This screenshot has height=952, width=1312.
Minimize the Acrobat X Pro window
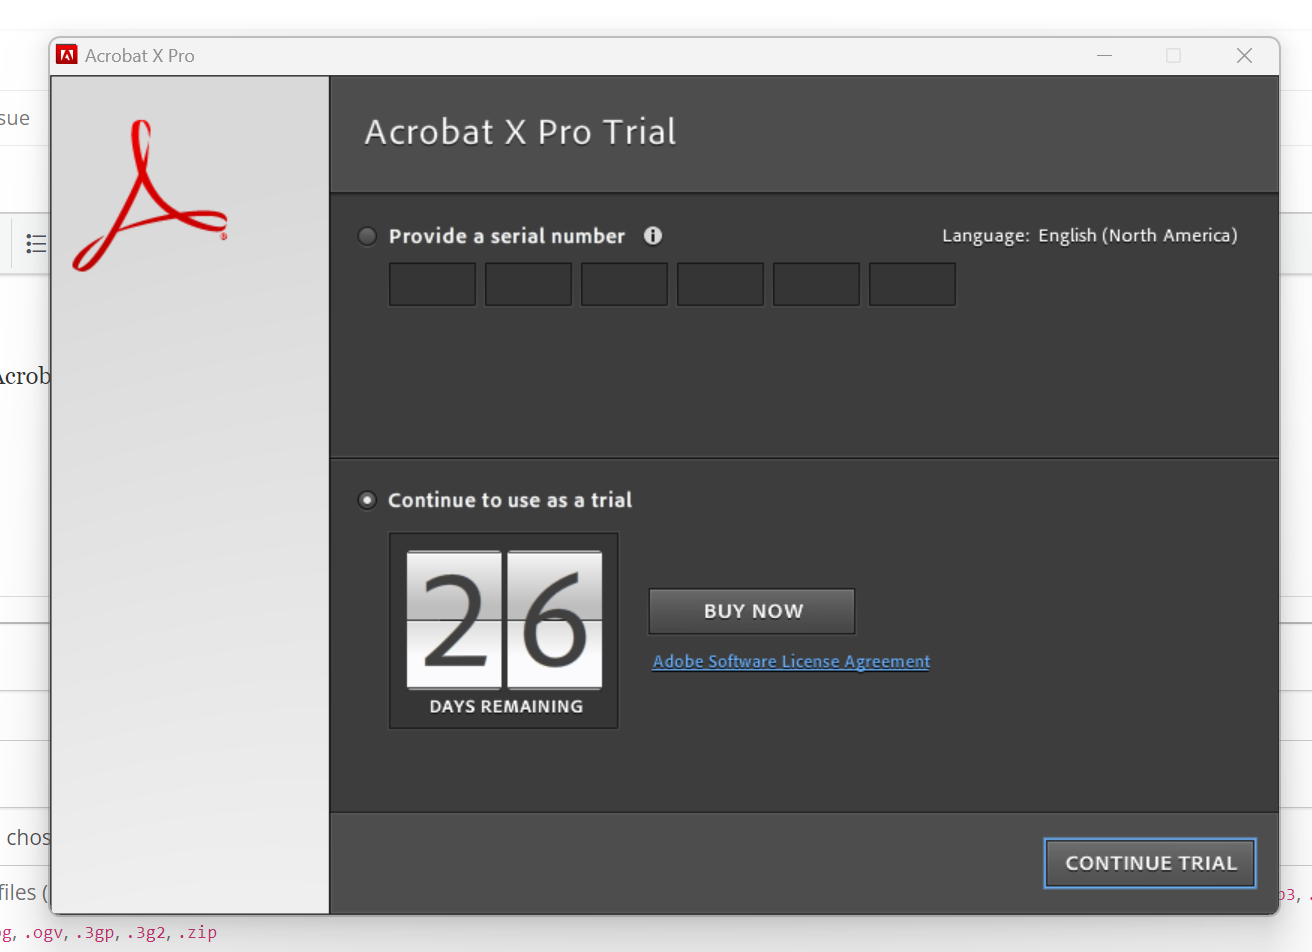coord(1104,55)
